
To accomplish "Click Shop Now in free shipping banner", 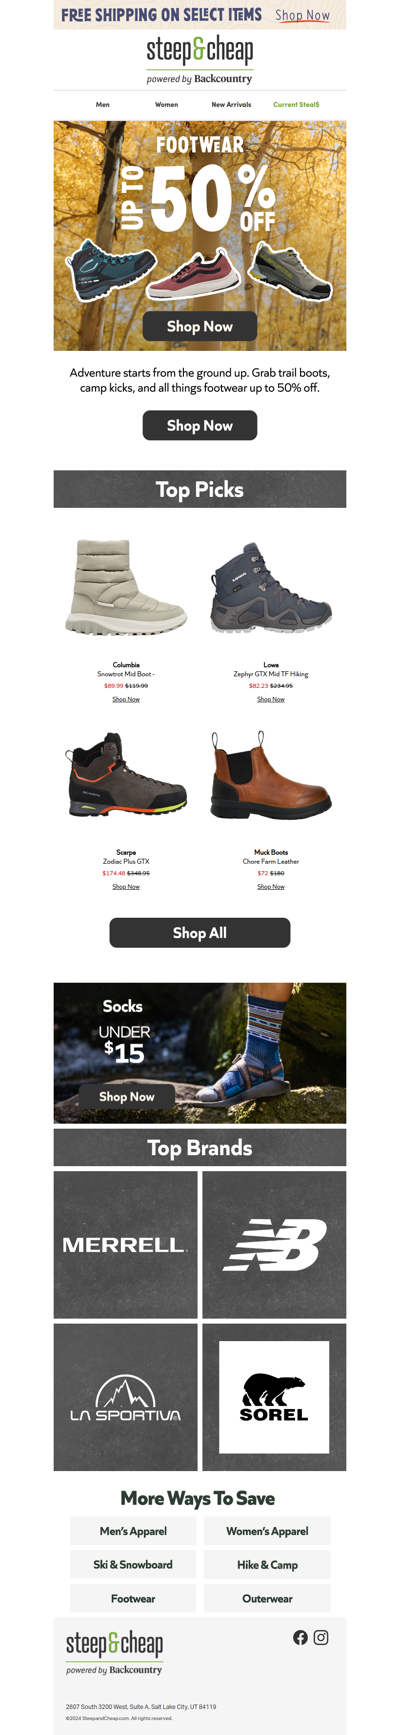I will 303,15.
